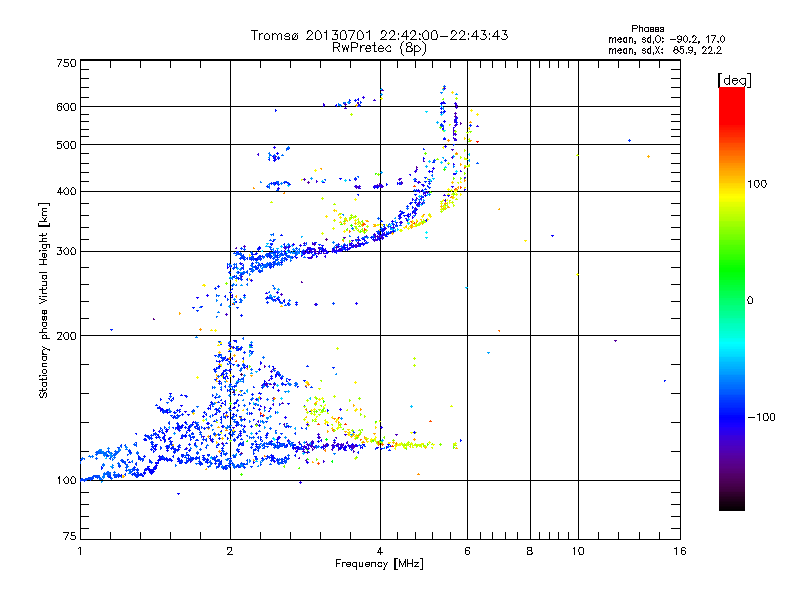Click the colorbar tick label '-100'

[x=761, y=417]
